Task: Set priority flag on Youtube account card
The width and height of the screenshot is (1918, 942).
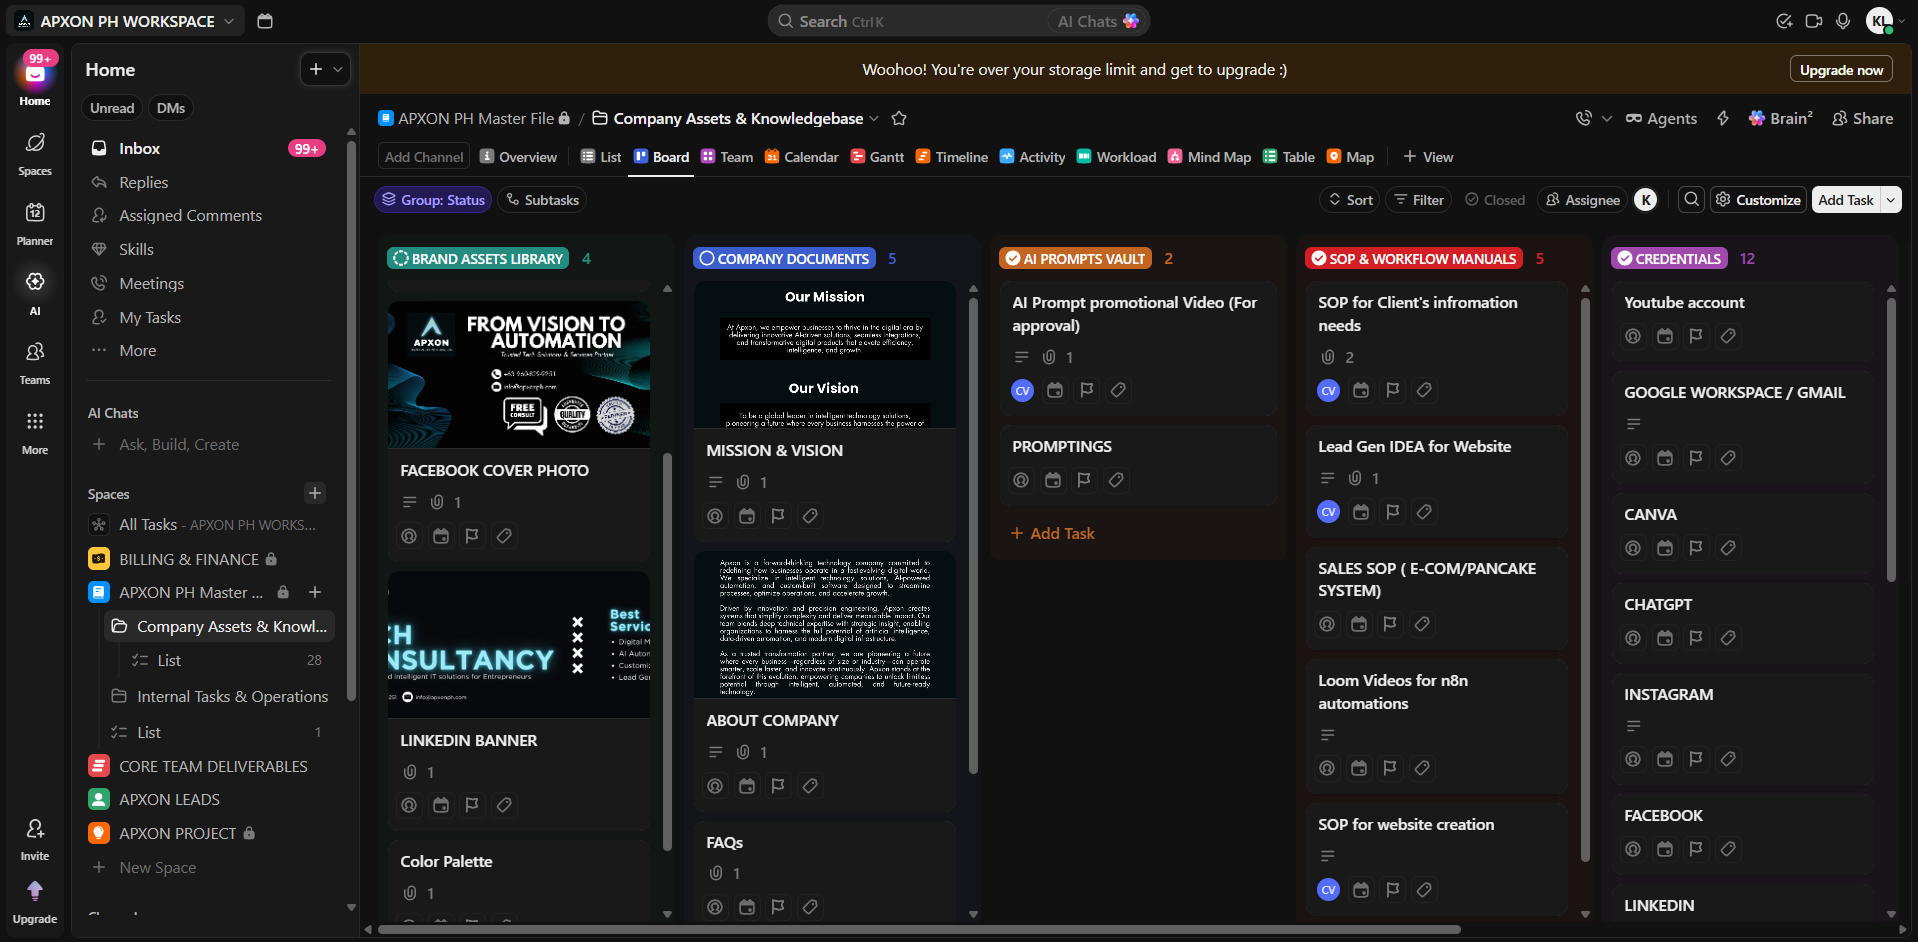Action: [1696, 336]
